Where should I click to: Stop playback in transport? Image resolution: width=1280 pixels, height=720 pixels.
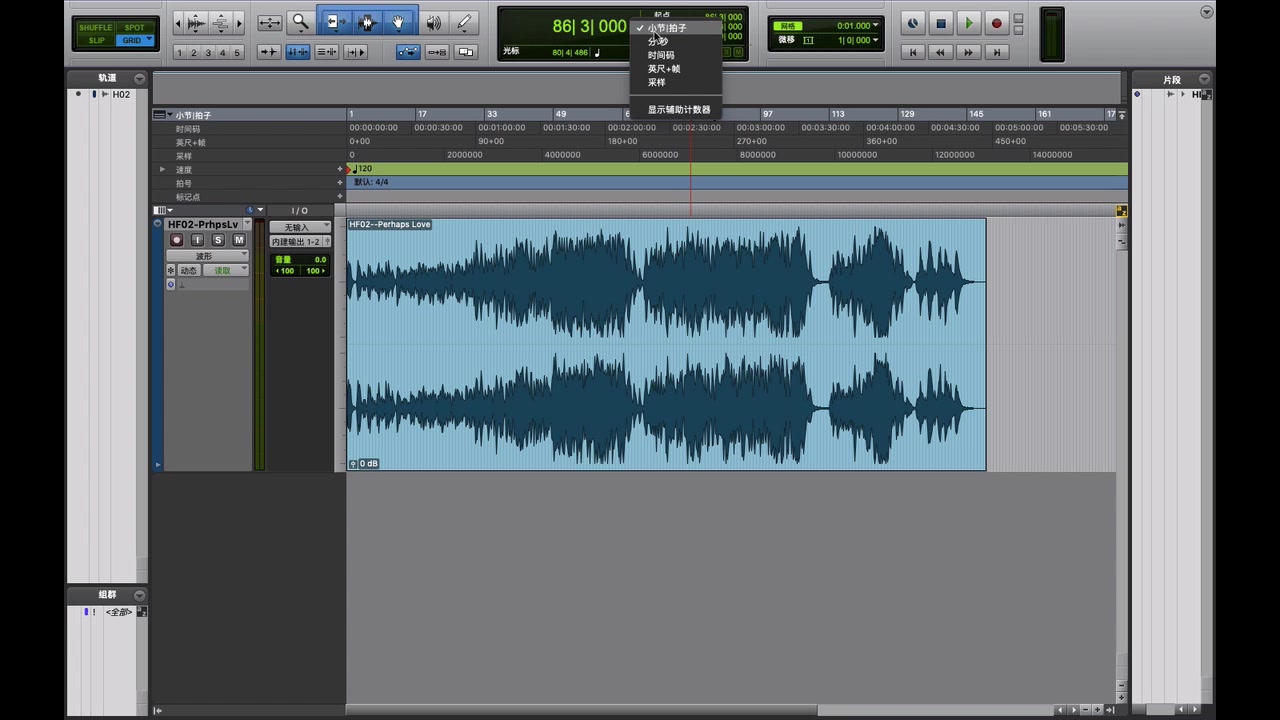tap(941, 23)
